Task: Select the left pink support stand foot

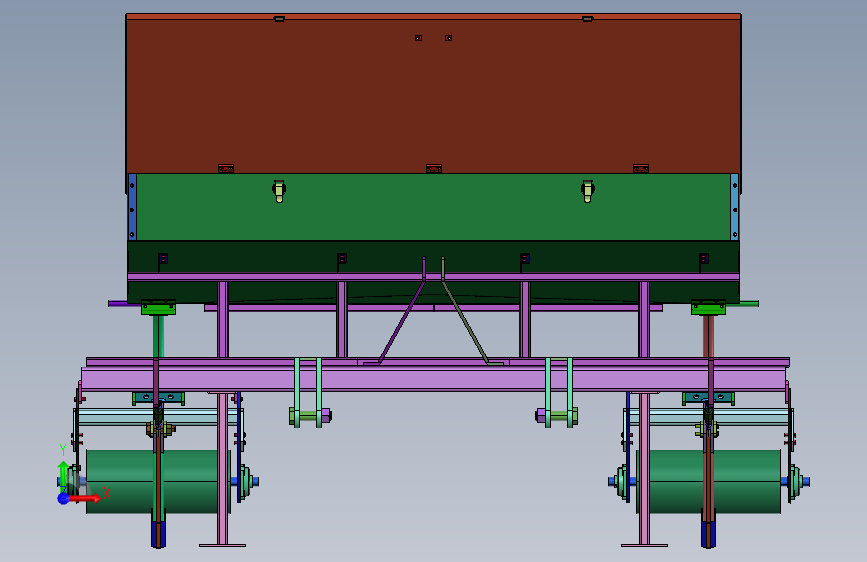Action: pyautogui.click(x=222, y=545)
